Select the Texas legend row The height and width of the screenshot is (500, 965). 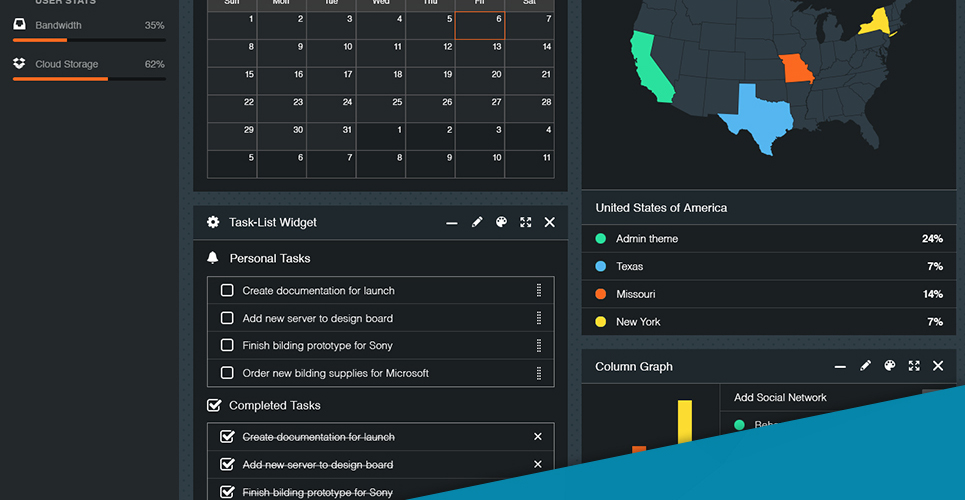point(769,266)
